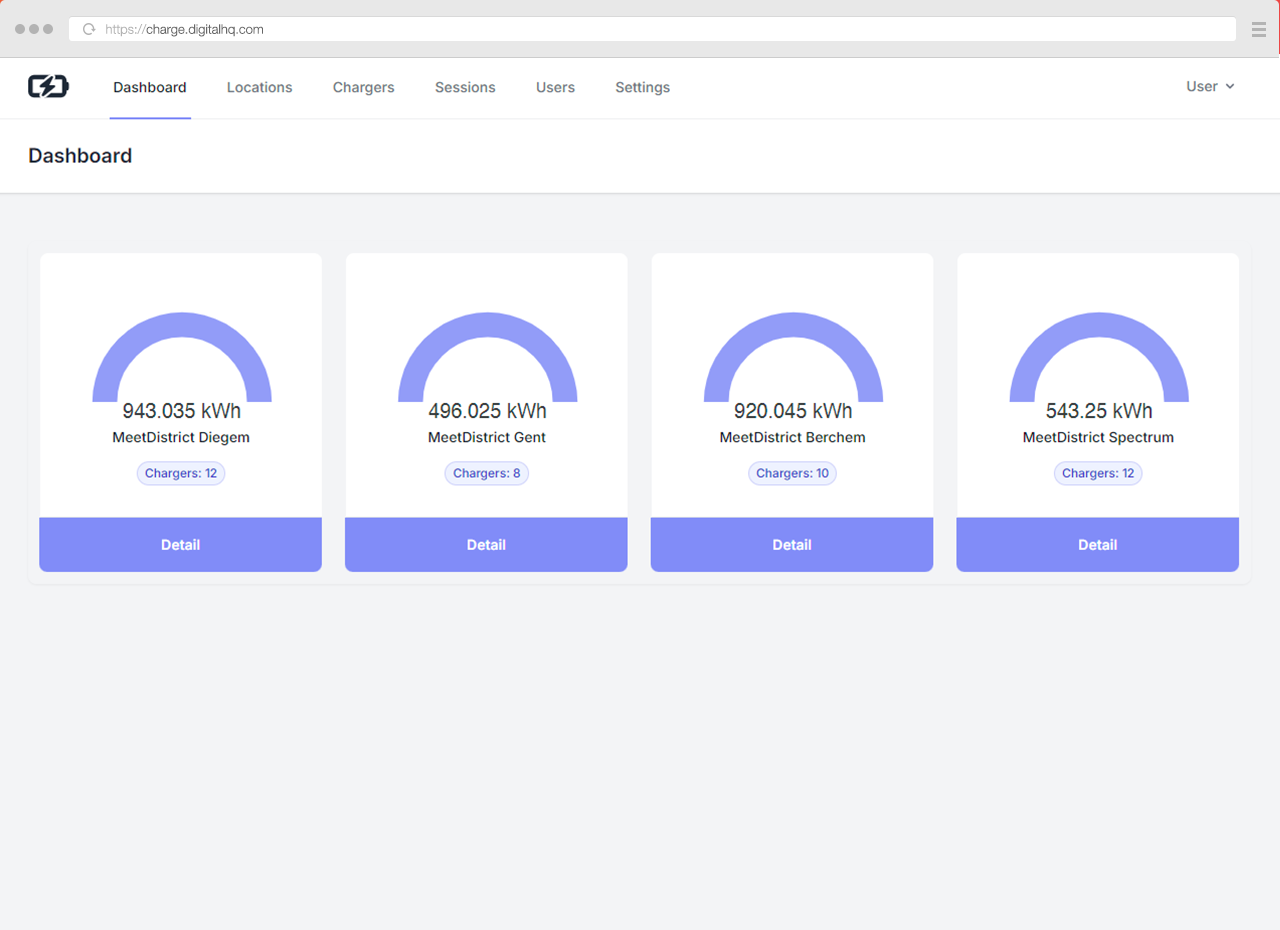Open the Sessions tab

tap(465, 88)
